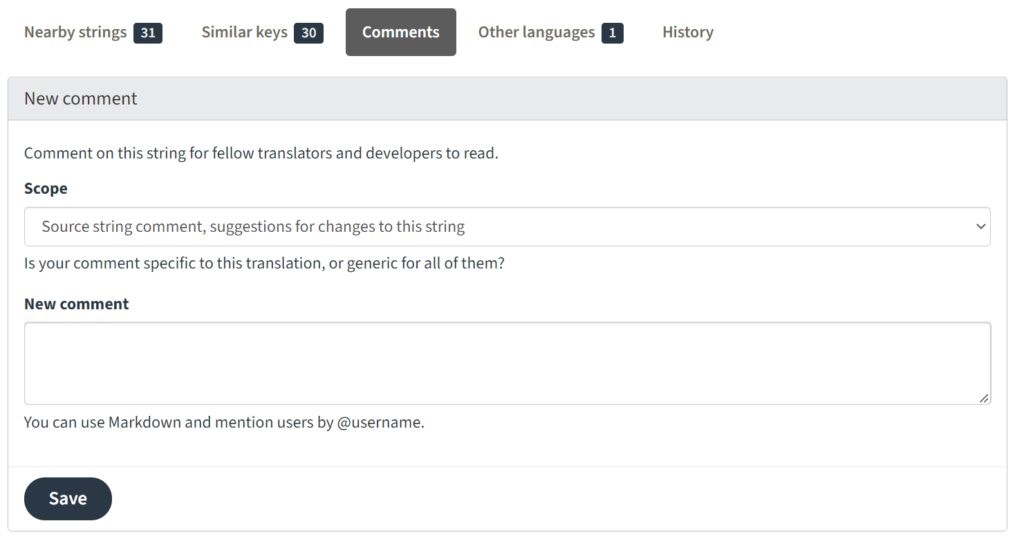Open the Scope dropdown
The height and width of the screenshot is (539, 1024).
[x=507, y=227]
